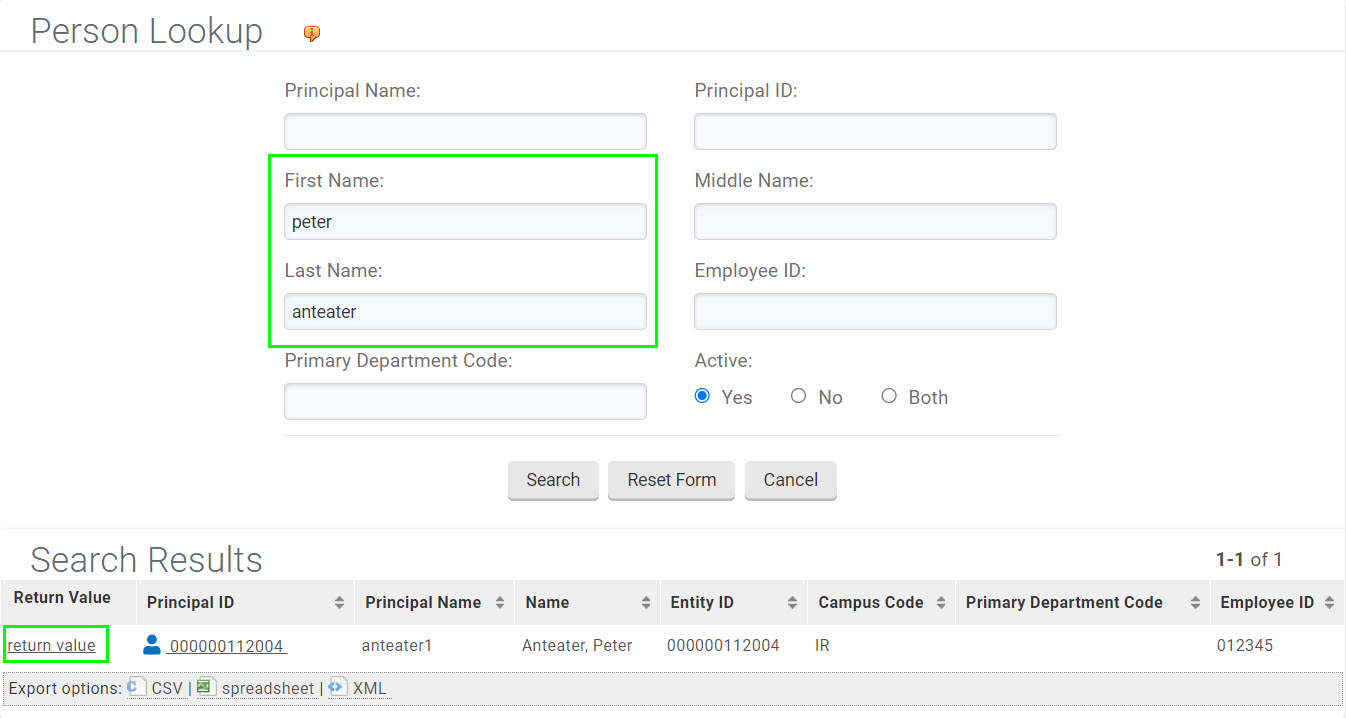This screenshot has width=1346, height=718.
Task: Click the Return Value column header
Action: 62,598
